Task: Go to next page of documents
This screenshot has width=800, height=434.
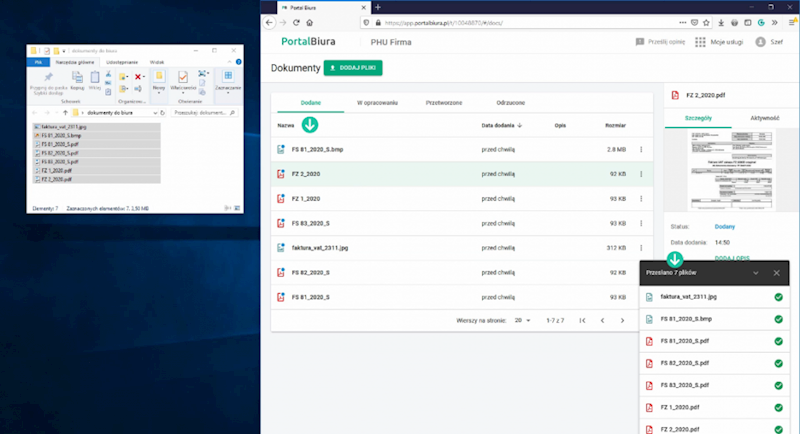Action: [622, 320]
